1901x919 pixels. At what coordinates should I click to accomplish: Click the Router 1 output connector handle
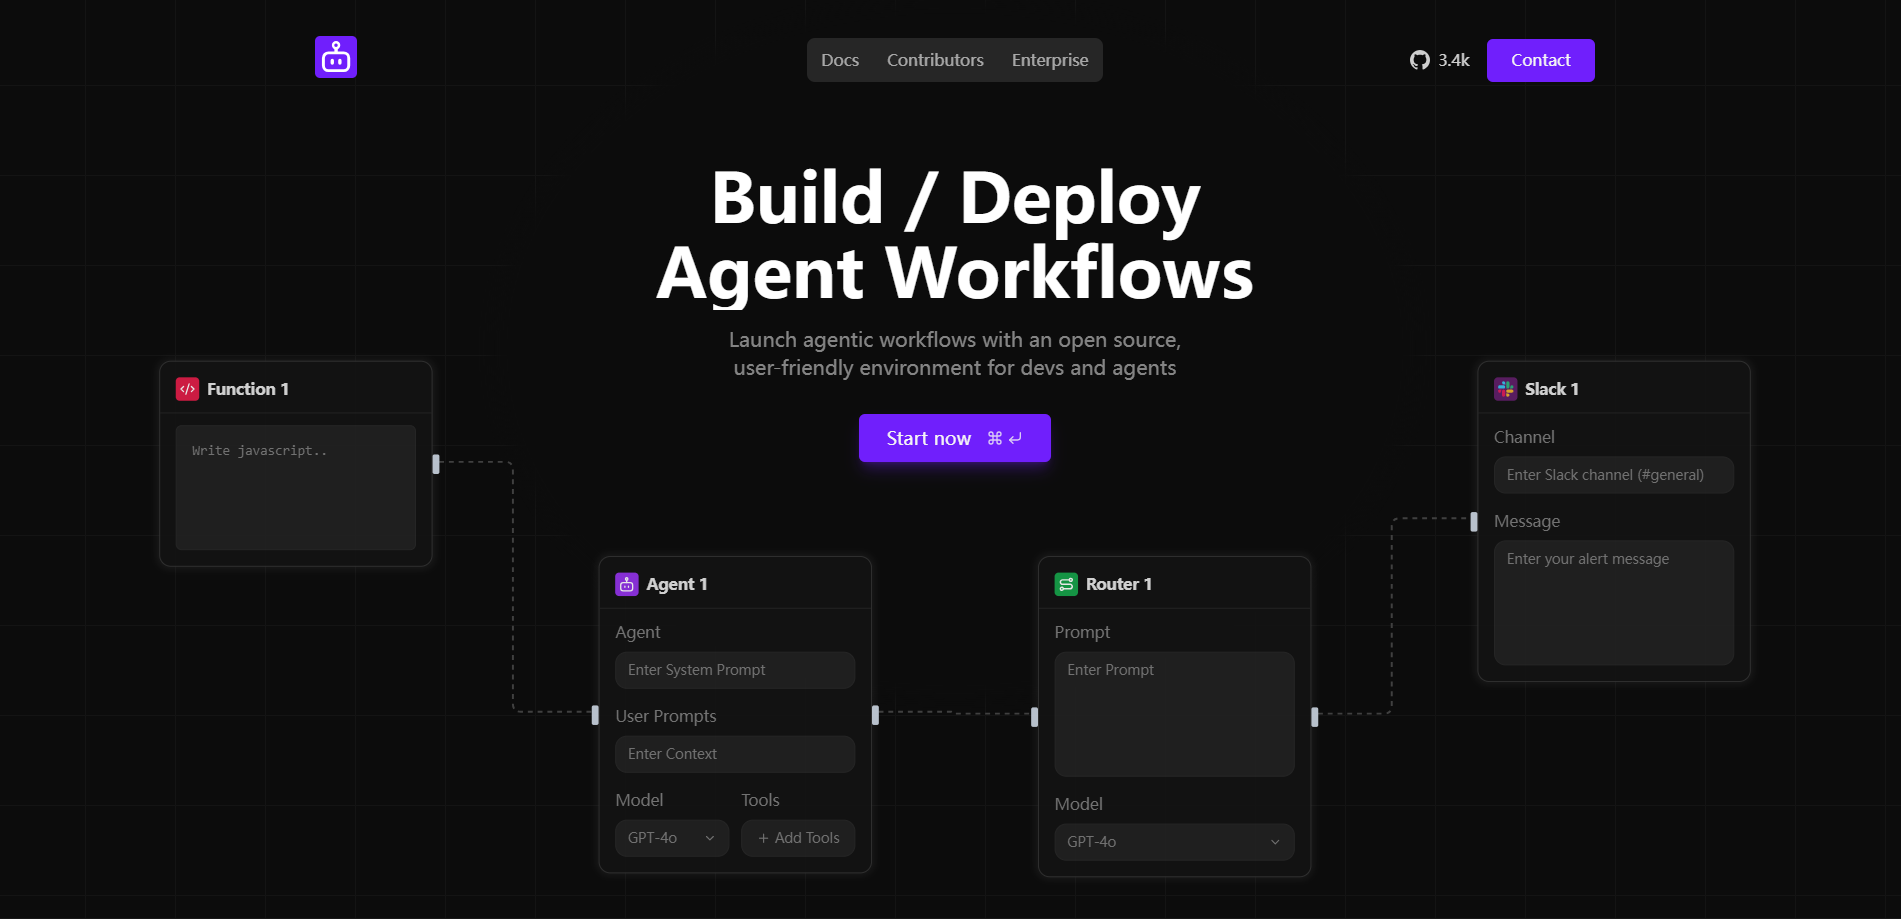click(x=1314, y=717)
